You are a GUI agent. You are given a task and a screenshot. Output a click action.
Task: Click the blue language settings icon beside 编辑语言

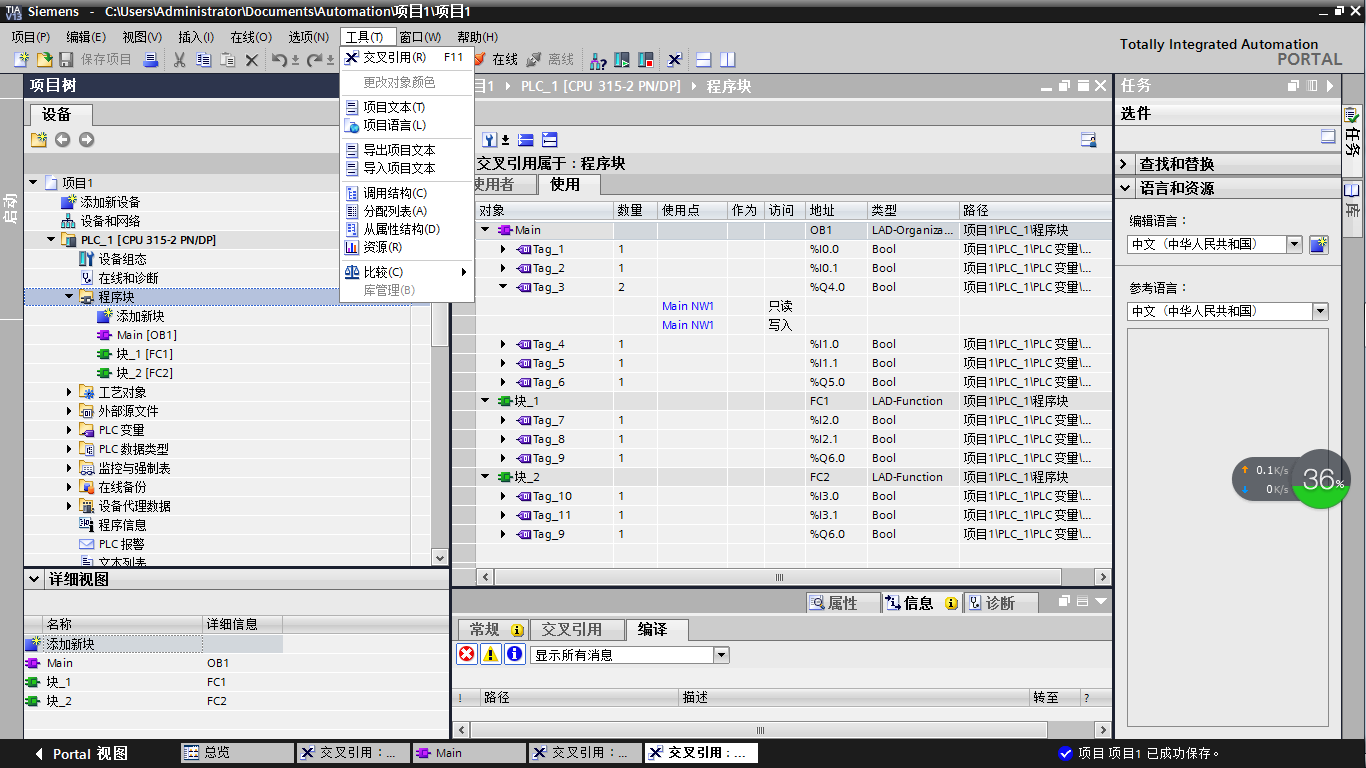pos(1319,245)
